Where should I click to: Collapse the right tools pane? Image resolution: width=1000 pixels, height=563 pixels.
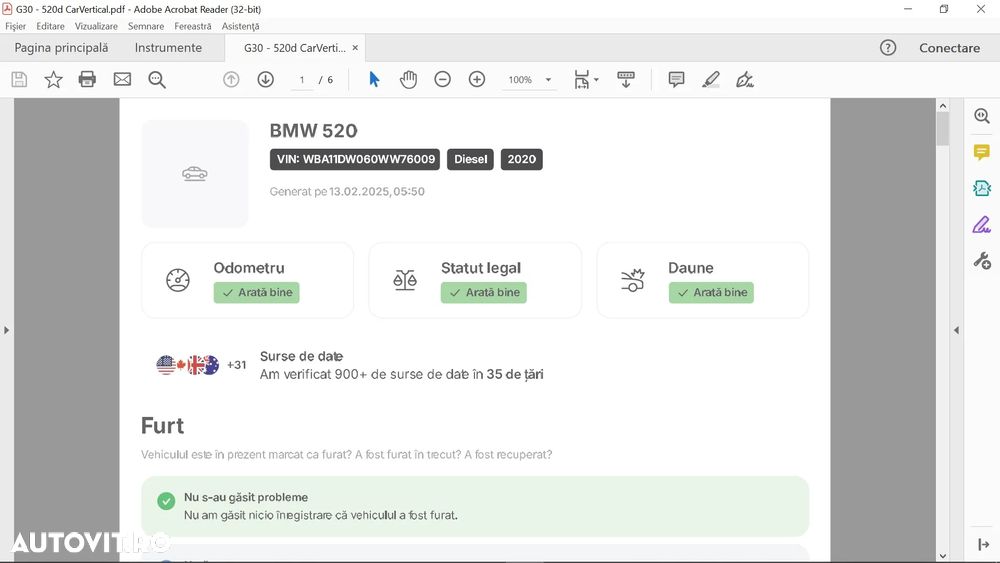click(x=983, y=545)
